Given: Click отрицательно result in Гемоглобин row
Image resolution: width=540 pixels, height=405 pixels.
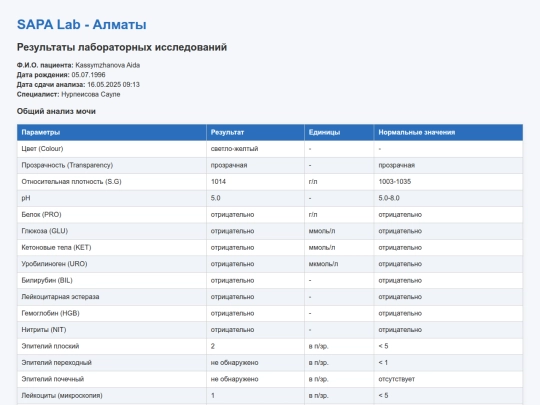Looking at the screenshot, I should pos(232,313).
